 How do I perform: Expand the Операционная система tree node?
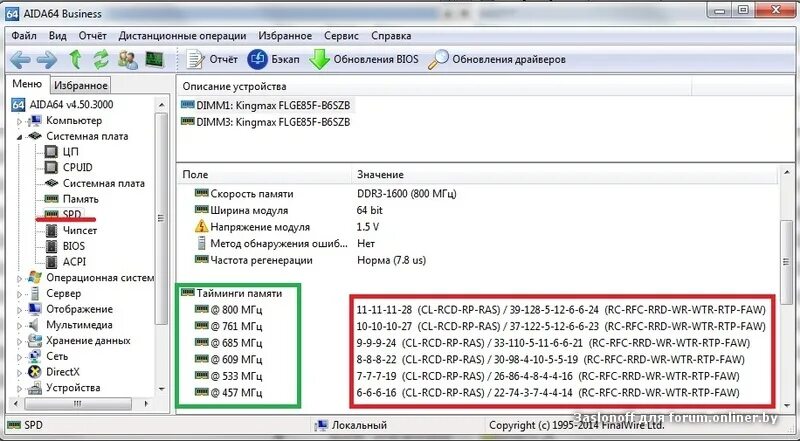(x=20, y=278)
